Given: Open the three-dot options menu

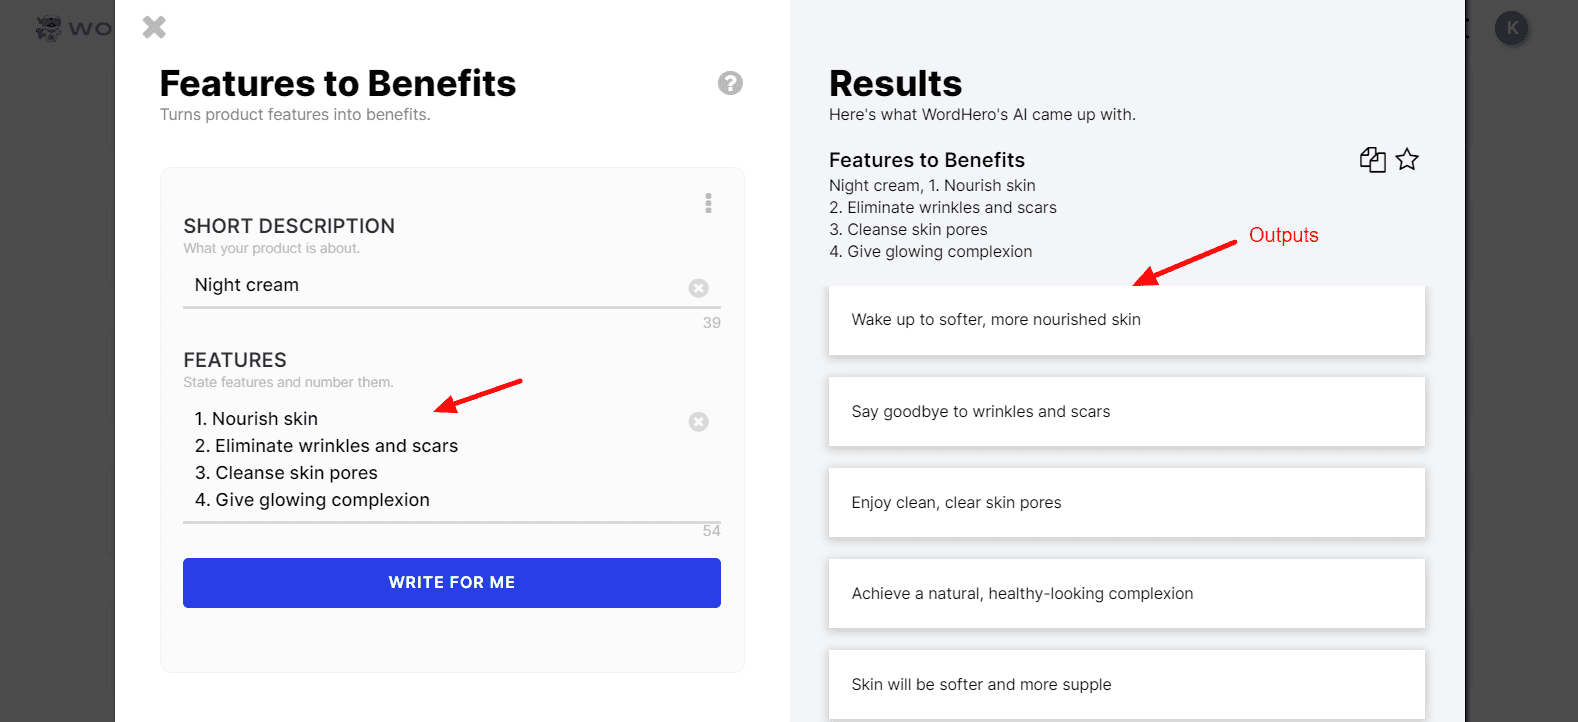Looking at the screenshot, I should coord(708,203).
